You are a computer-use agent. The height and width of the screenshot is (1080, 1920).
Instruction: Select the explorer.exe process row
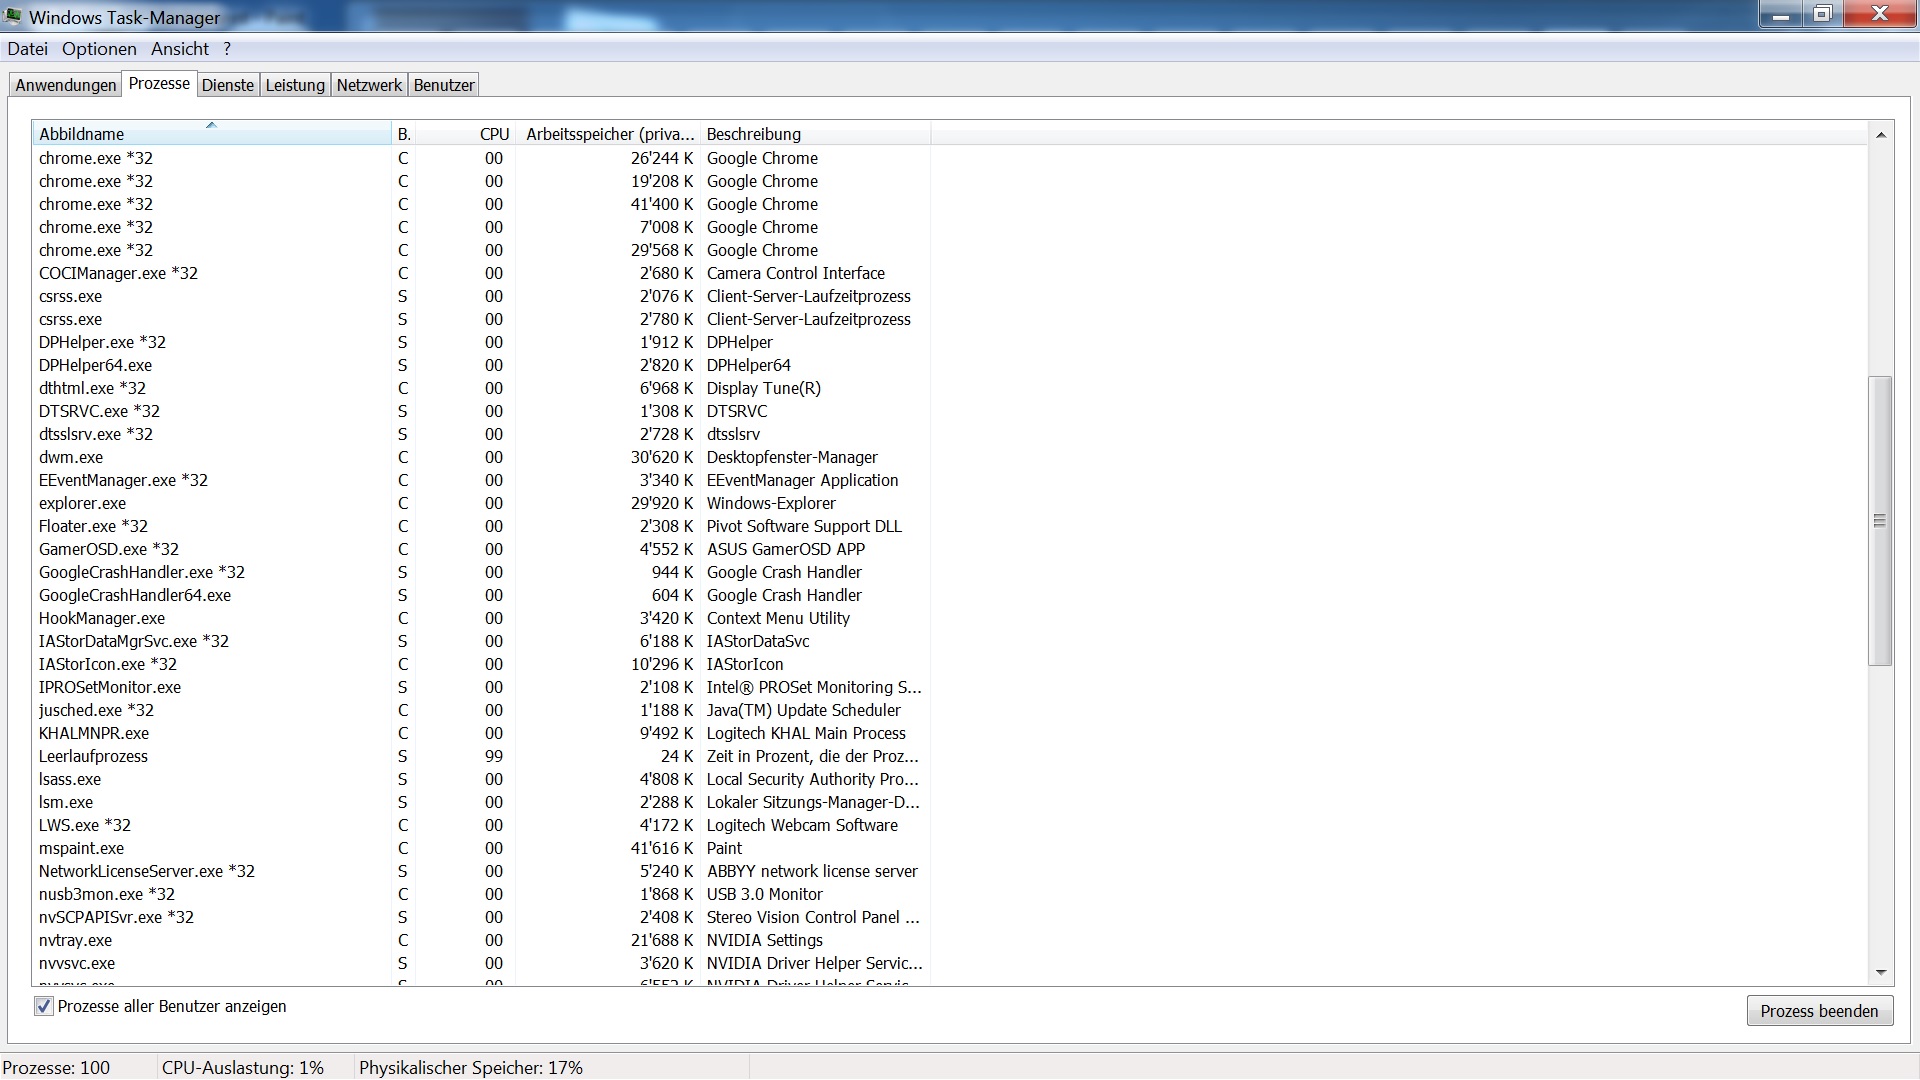(x=82, y=503)
